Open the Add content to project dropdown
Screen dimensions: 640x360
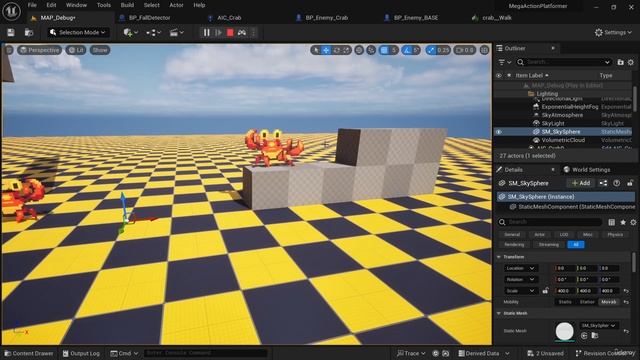131,33
